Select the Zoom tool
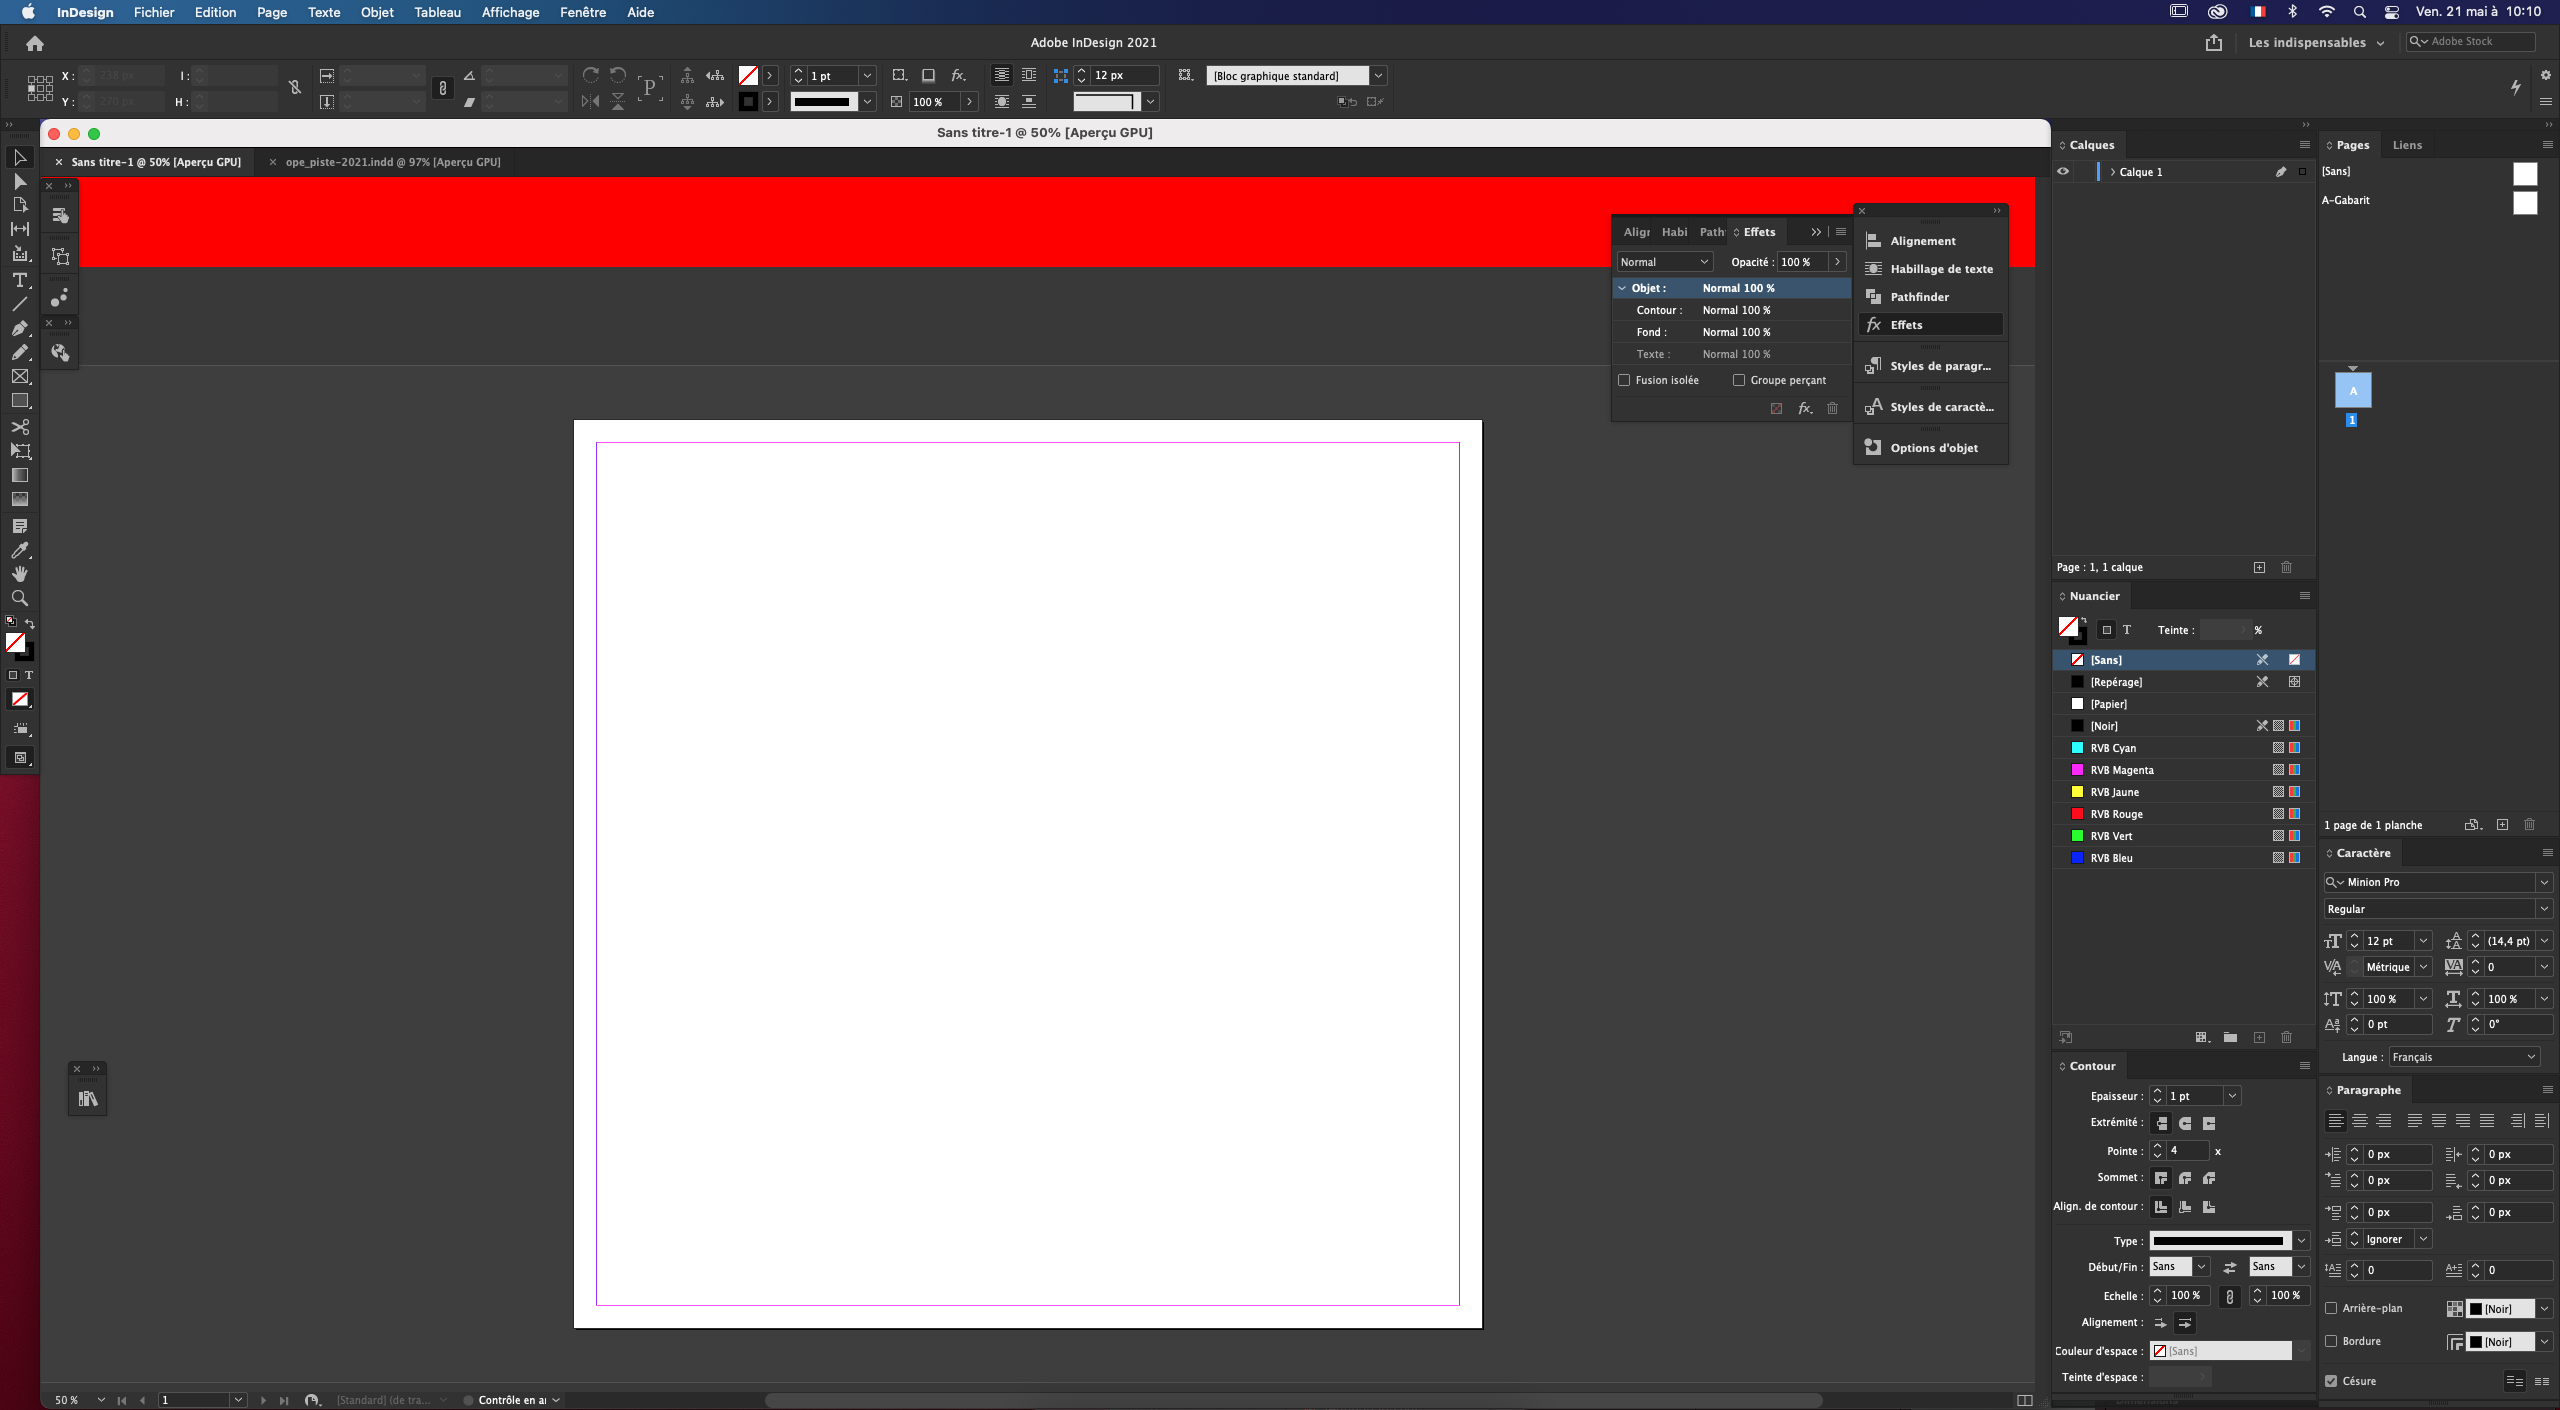Screen dimensions: 2560x1410 tap(20, 598)
